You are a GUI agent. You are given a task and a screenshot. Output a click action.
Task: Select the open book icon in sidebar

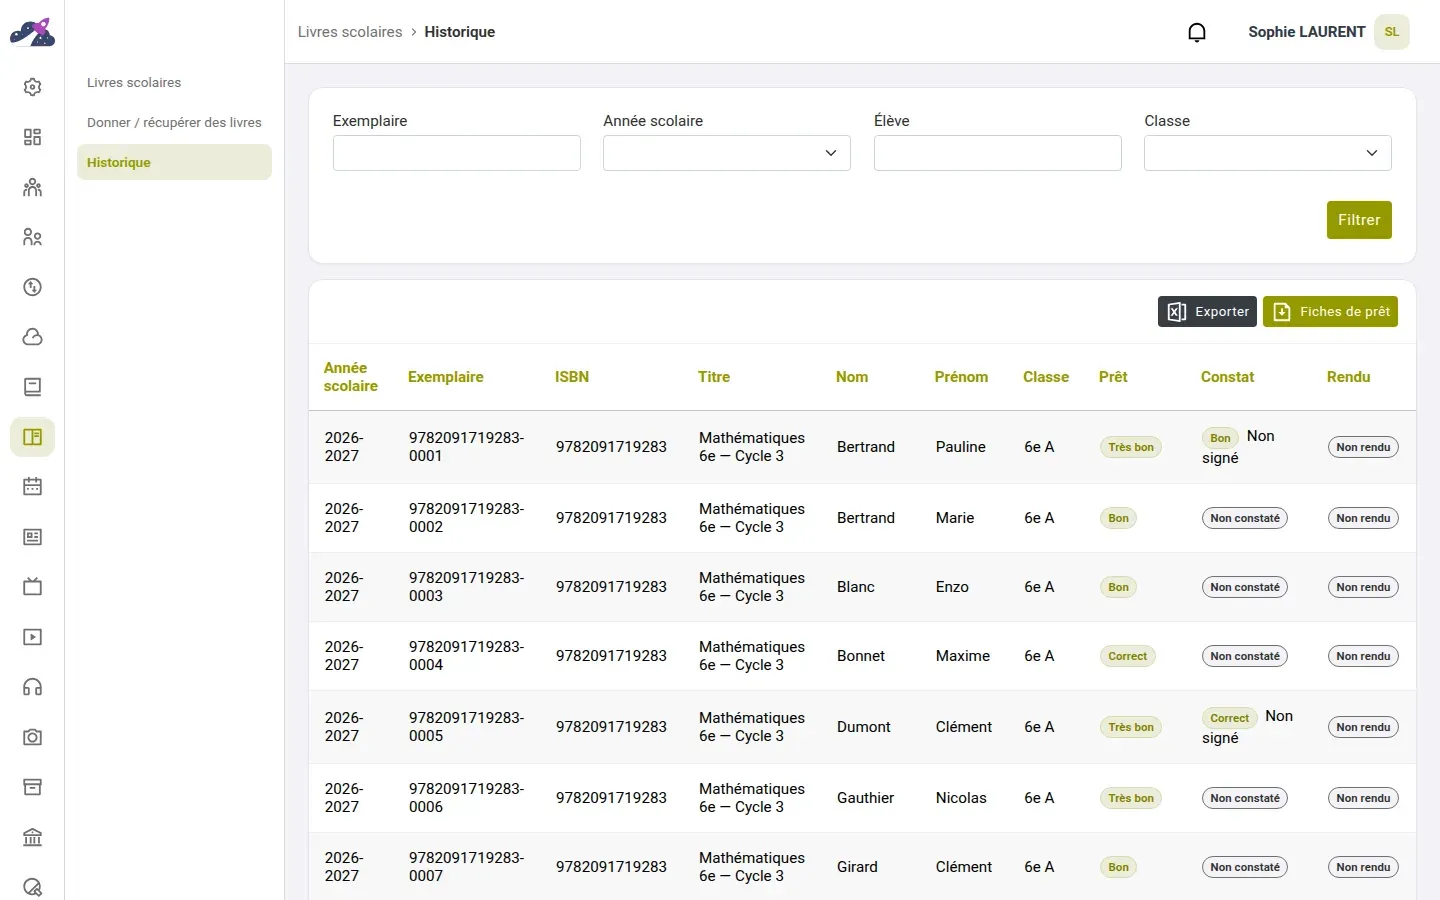coord(32,437)
